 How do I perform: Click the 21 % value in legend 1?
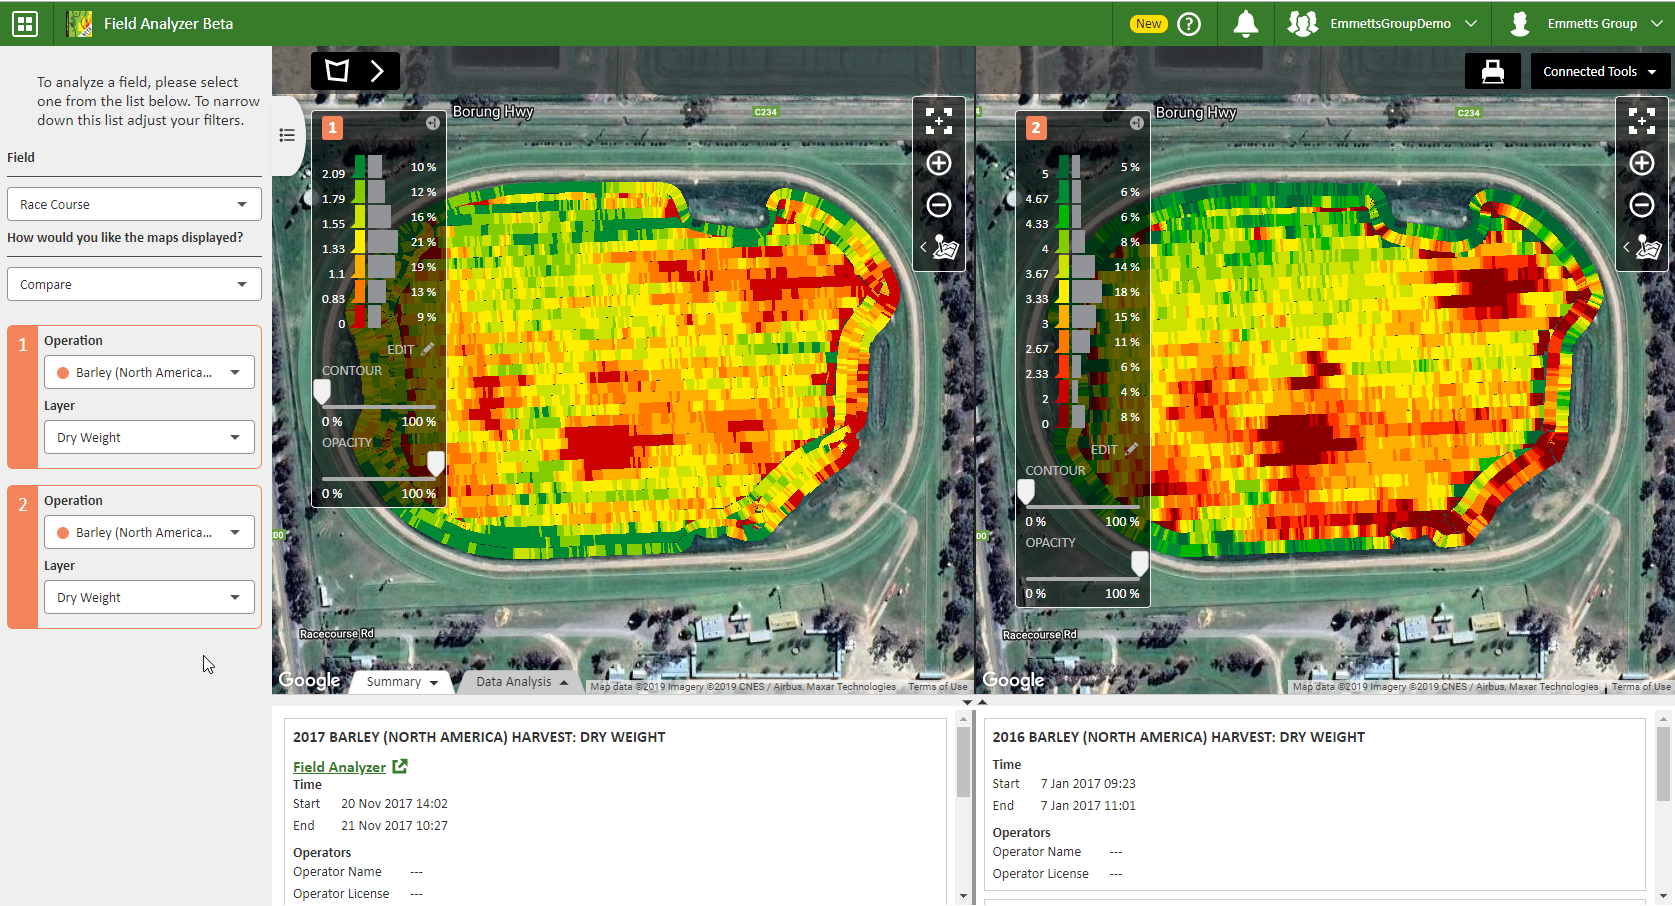(x=423, y=242)
